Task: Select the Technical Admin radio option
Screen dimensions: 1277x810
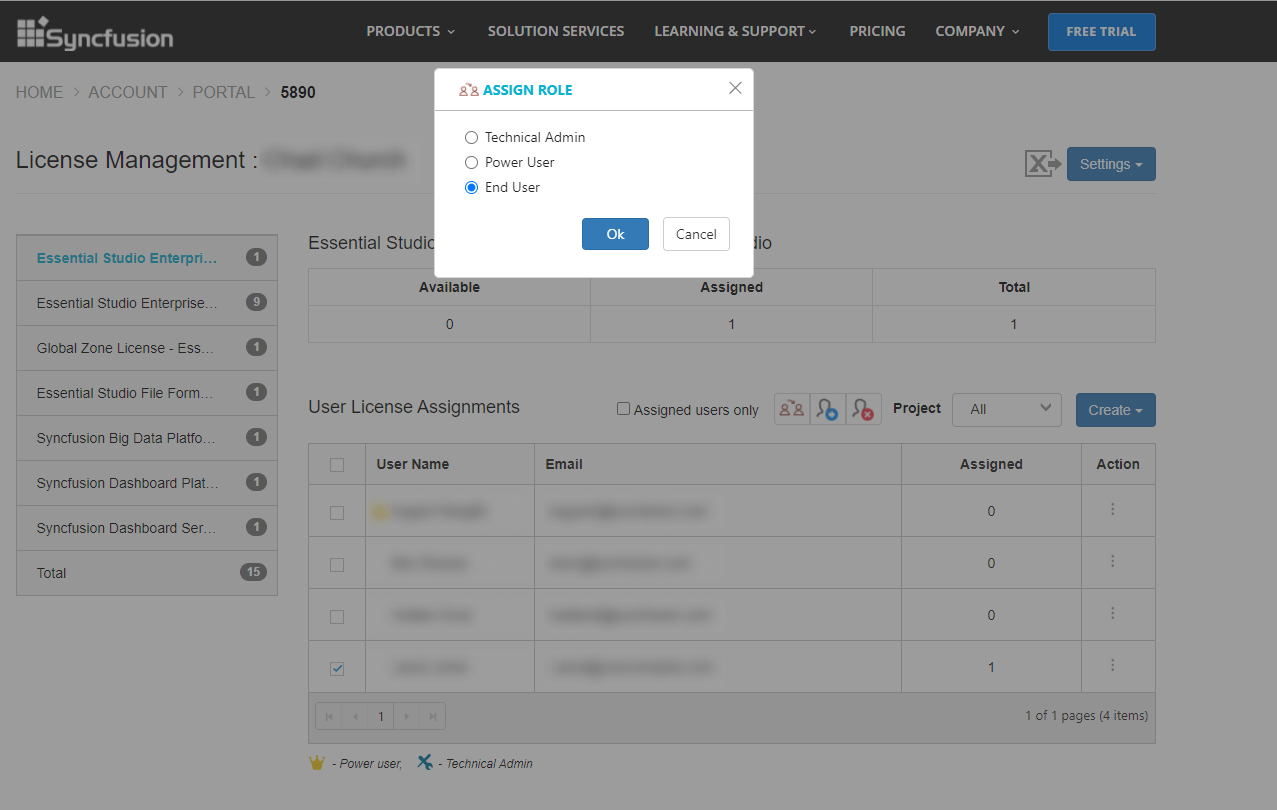Action: (471, 137)
